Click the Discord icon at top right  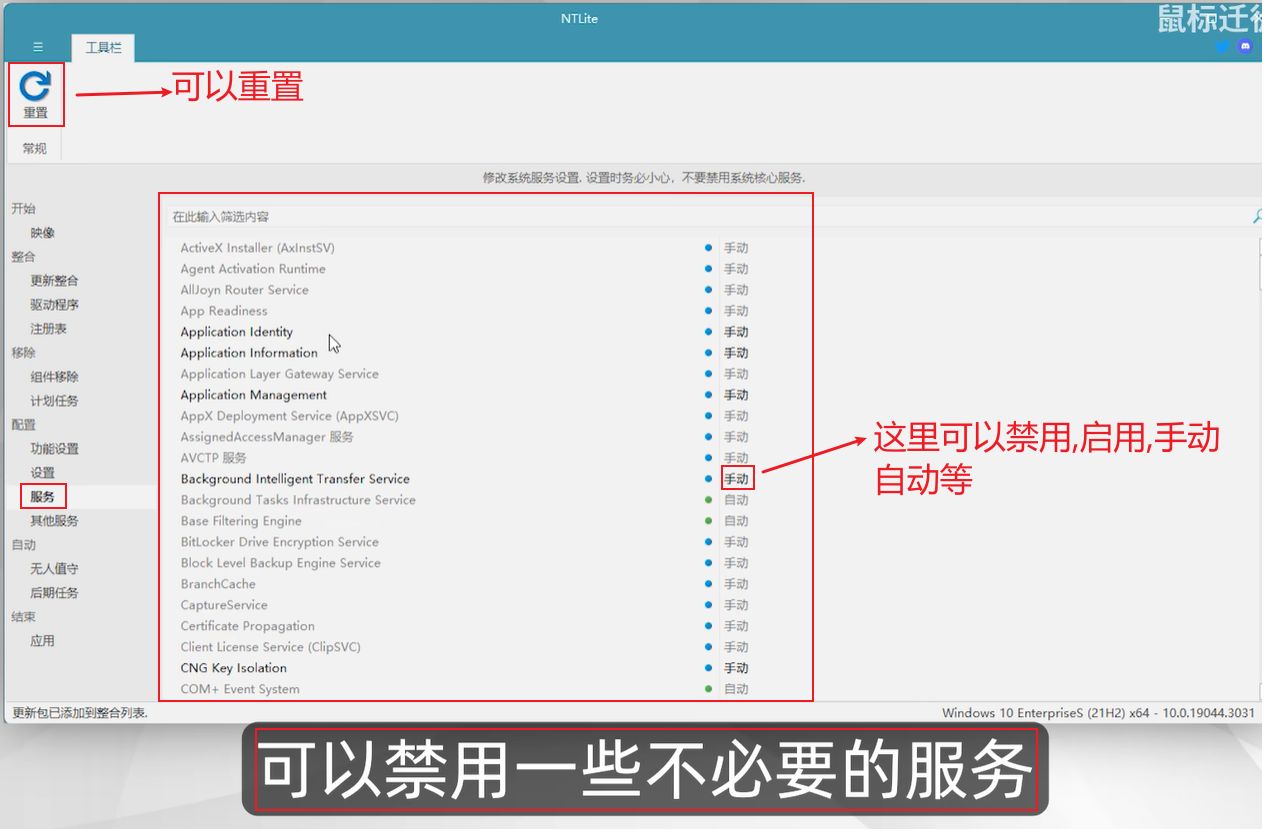pyautogui.click(x=1245, y=46)
